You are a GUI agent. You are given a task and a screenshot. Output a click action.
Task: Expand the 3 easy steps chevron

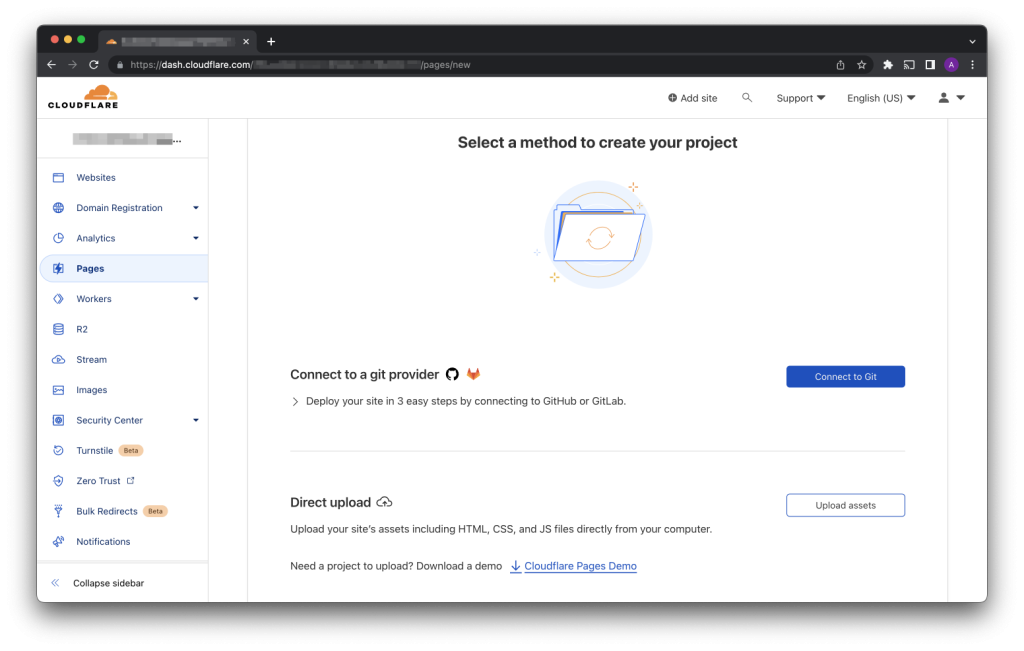click(295, 402)
